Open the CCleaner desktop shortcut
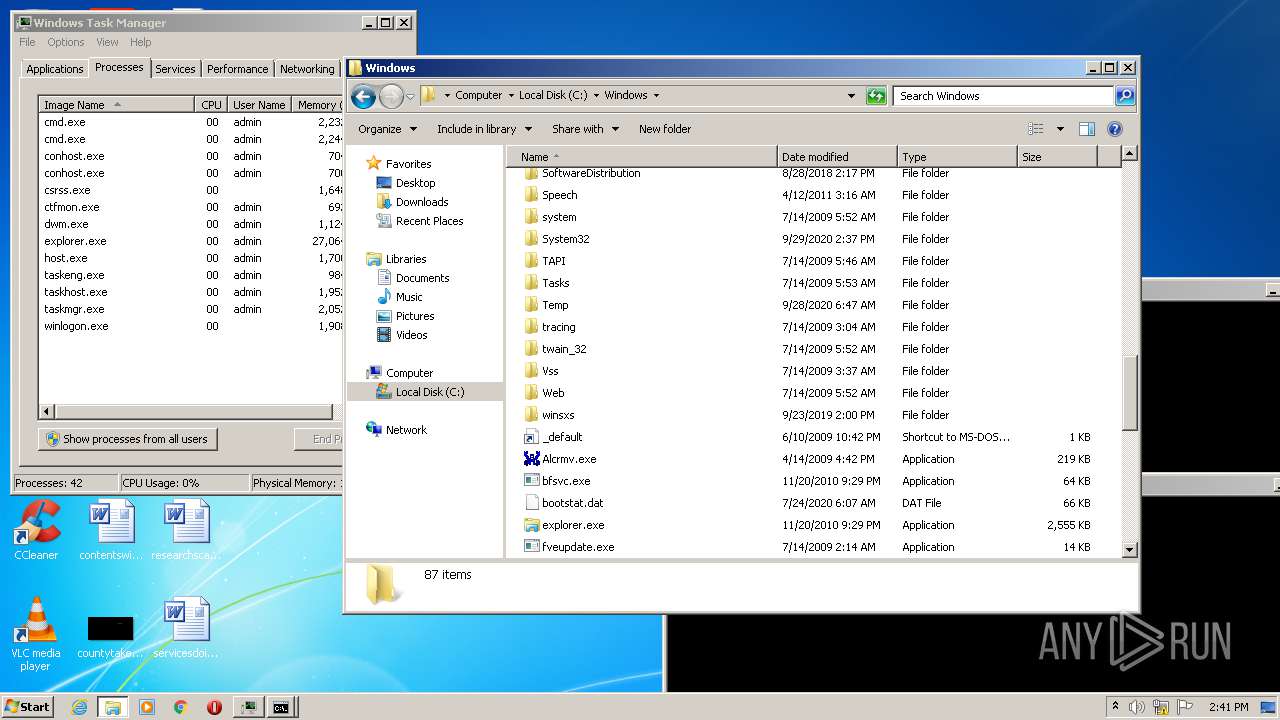The width and height of the screenshot is (1280, 720). [36, 530]
